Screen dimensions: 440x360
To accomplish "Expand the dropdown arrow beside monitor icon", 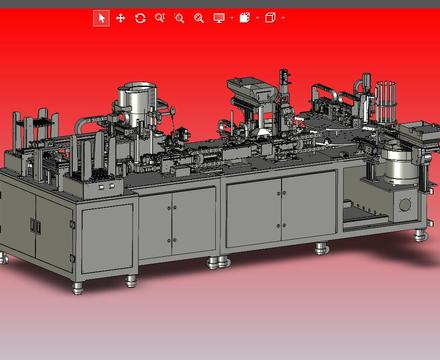I will pyautogui.click(x=232, y=18).
